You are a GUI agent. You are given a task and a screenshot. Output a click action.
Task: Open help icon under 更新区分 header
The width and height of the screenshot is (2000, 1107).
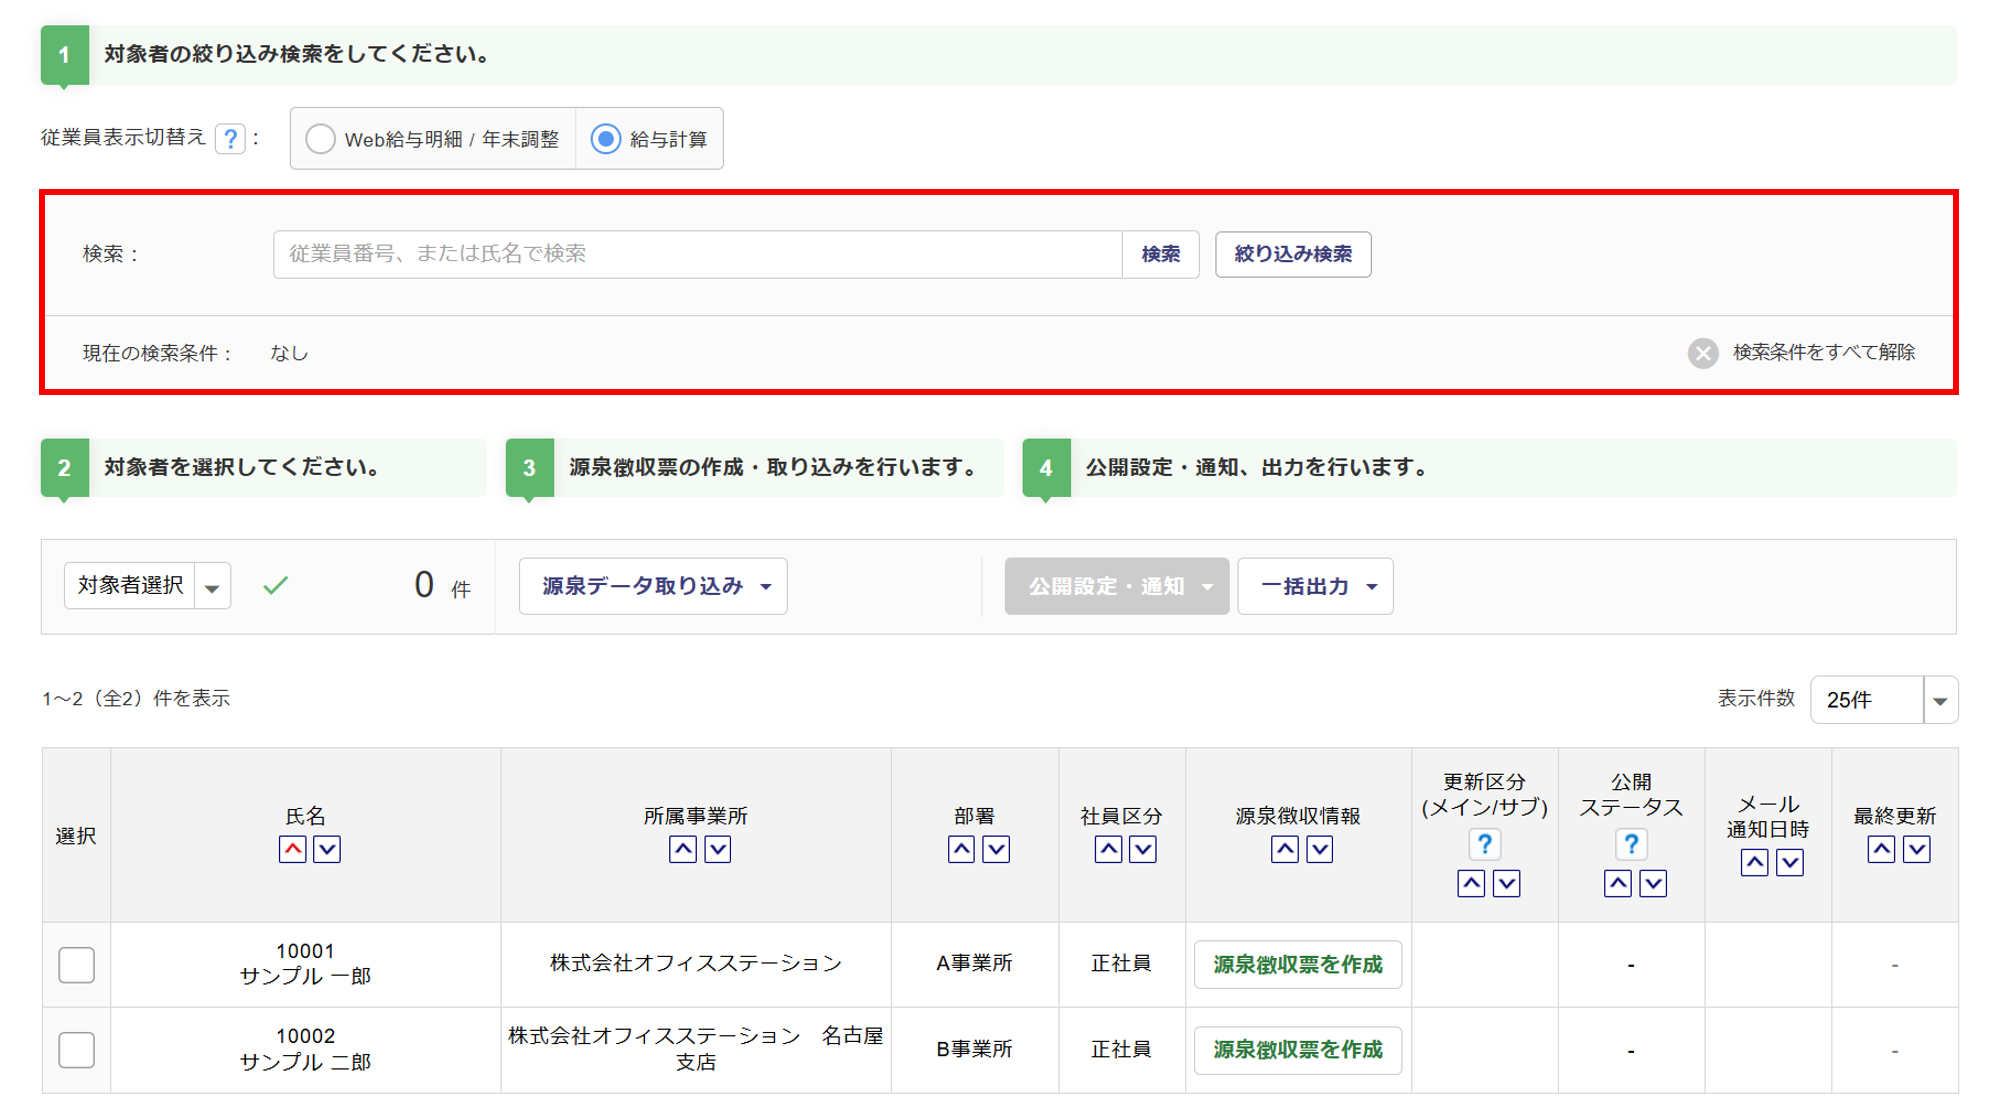click(1484, 845)
